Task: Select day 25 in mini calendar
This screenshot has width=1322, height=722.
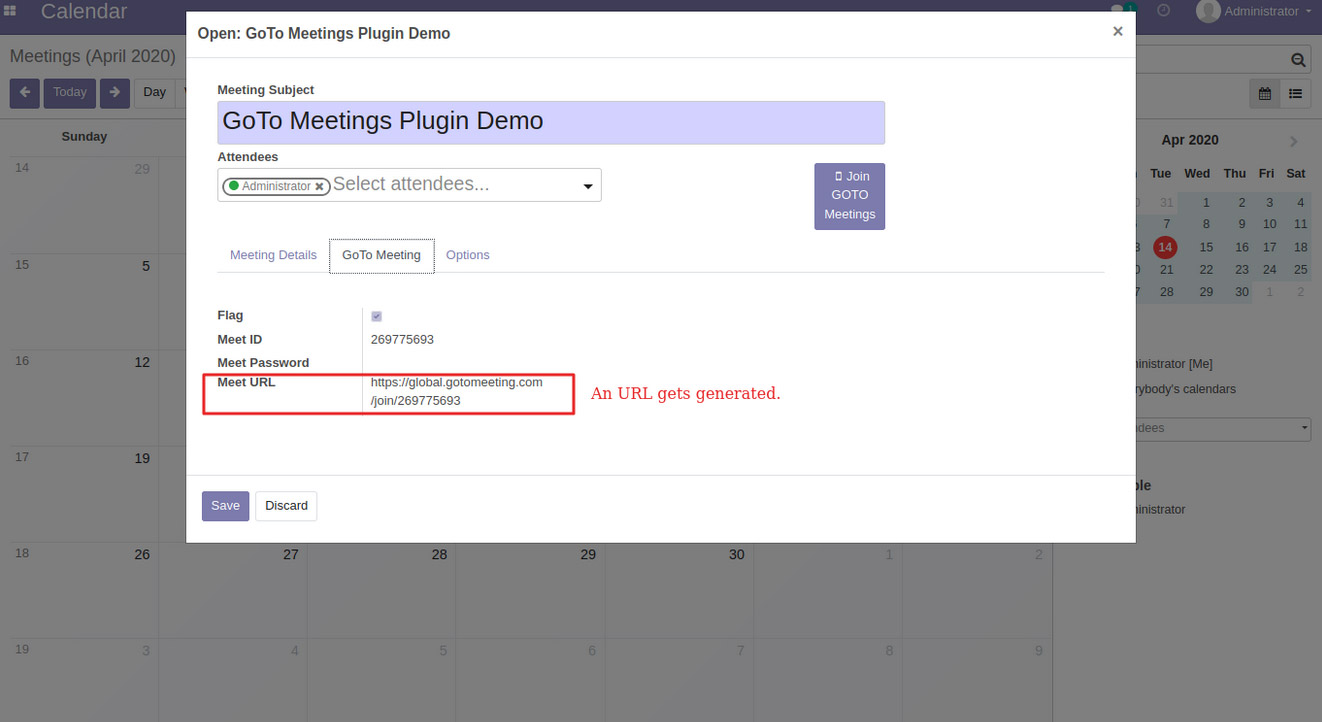Action: pos(1300,270)
